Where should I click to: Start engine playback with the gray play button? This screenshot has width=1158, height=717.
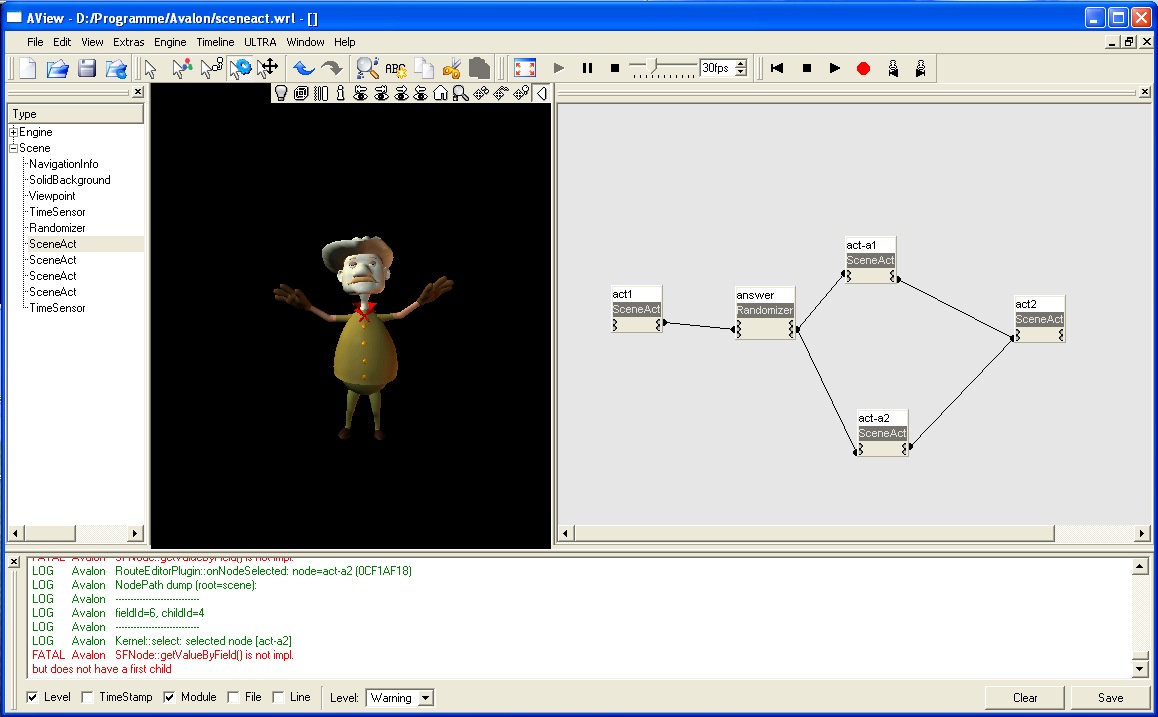[x=559, y=68]
